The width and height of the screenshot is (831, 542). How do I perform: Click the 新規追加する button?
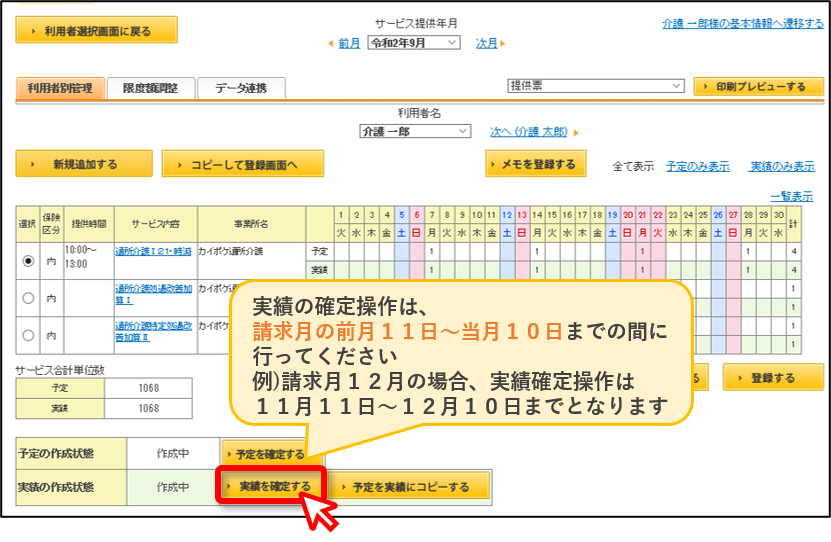pos(84,164)
